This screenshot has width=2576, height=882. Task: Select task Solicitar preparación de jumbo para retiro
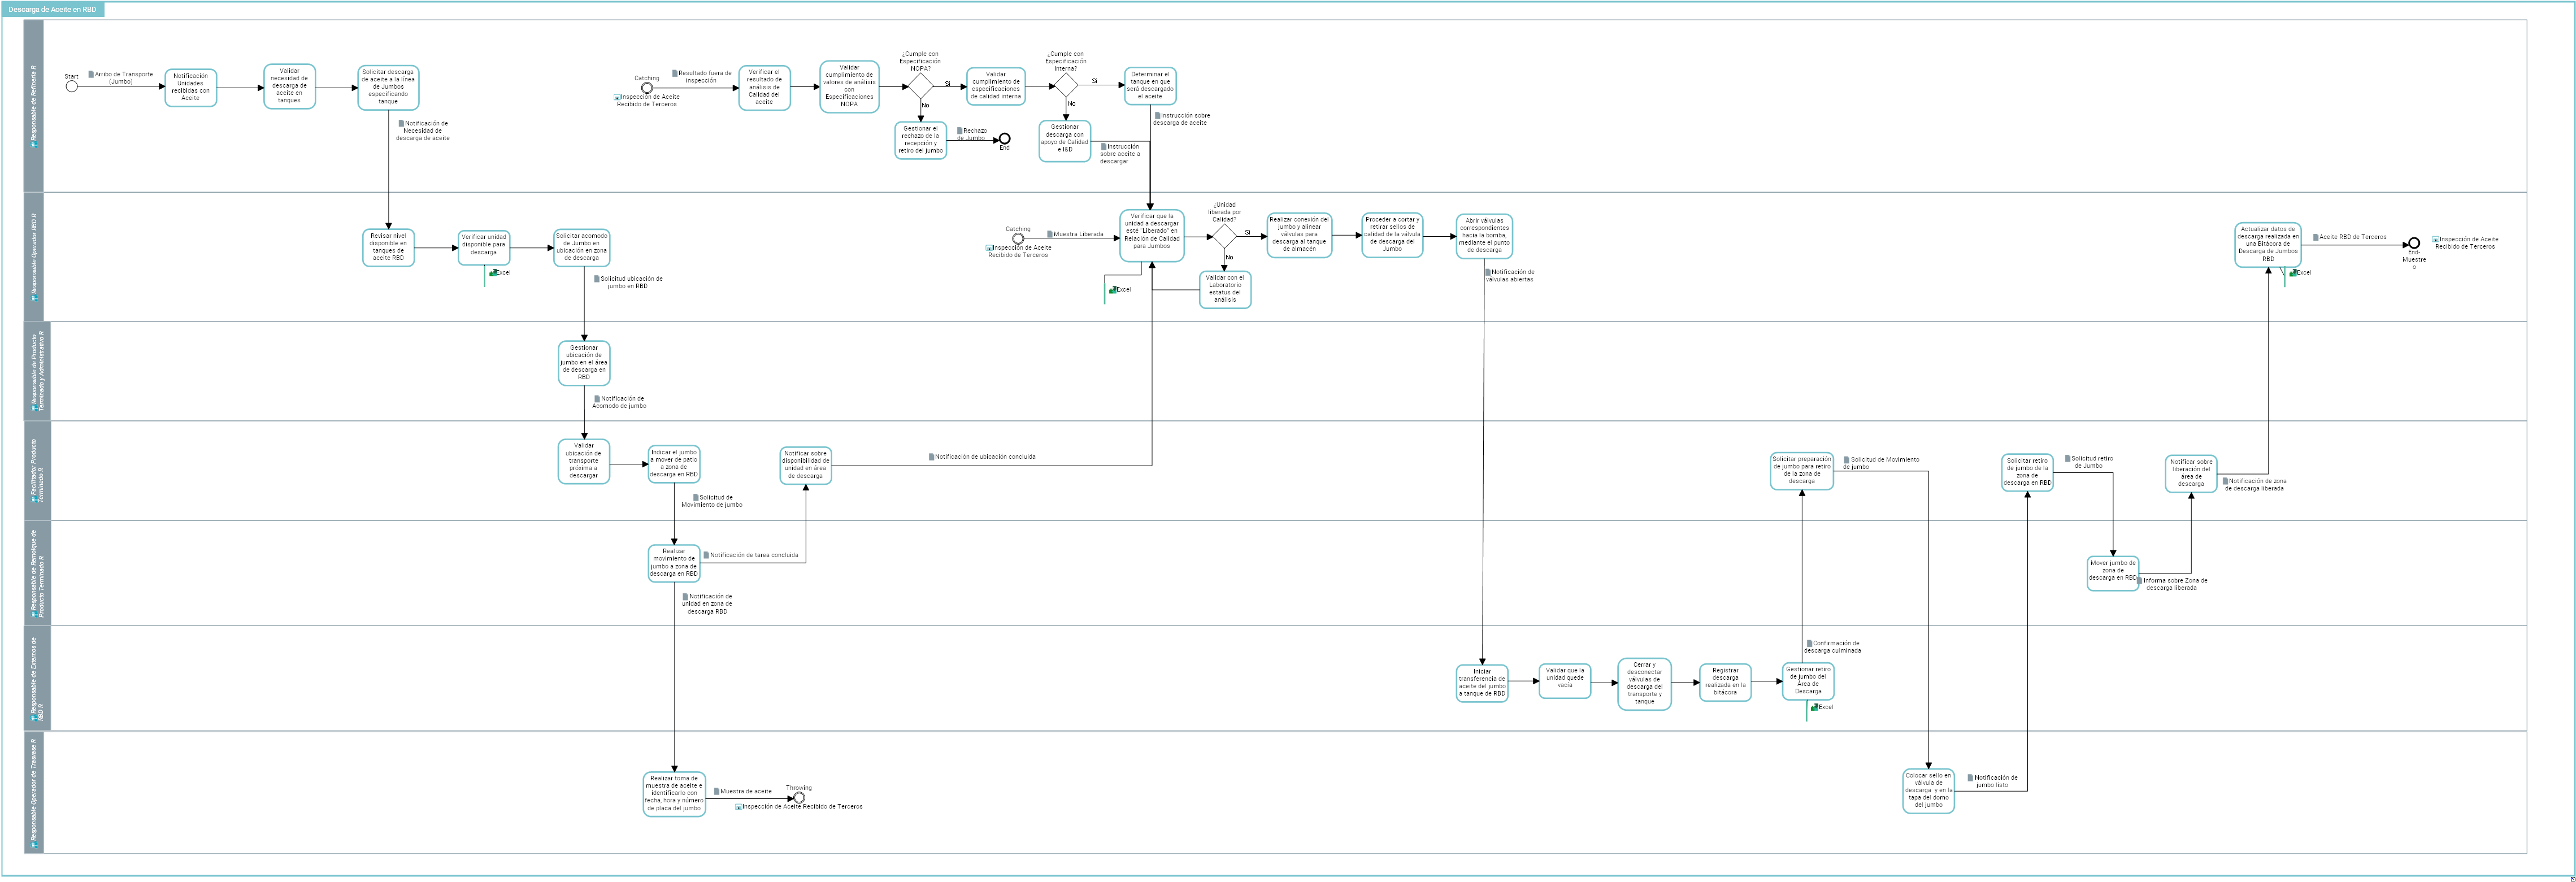pyautogui.click(x=1801, y=471)
